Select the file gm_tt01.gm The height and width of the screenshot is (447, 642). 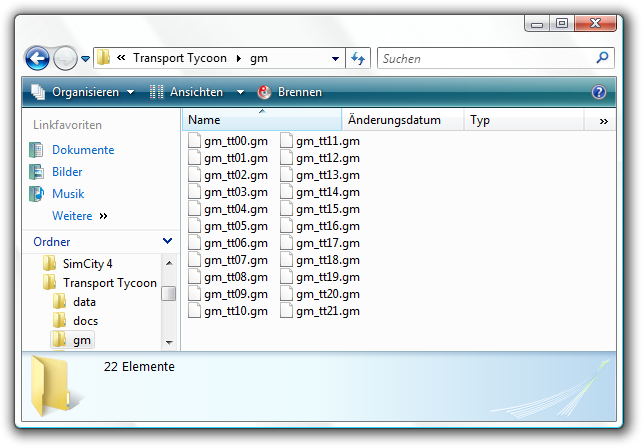[236, 158]
